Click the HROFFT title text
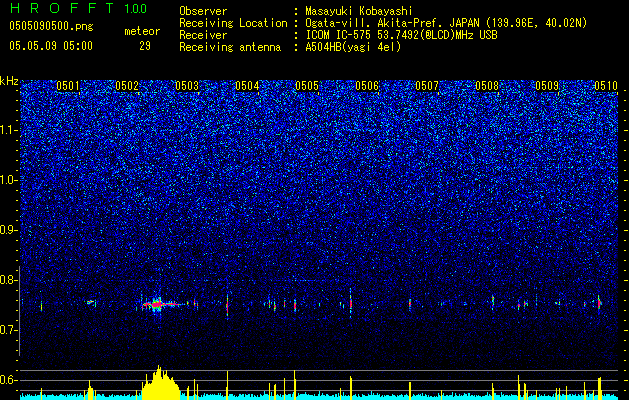 click(x=63, y=8)
